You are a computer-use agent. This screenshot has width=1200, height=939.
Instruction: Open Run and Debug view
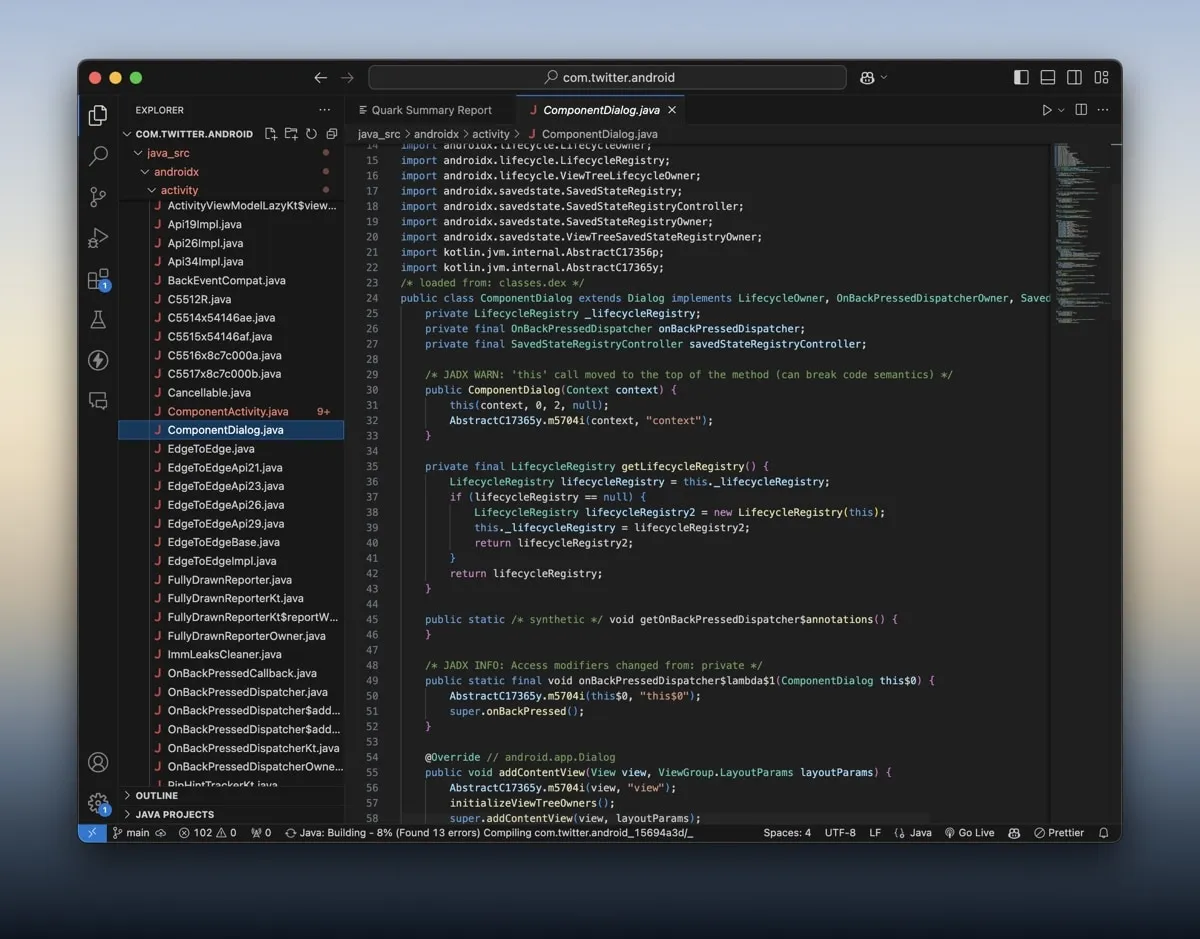click(x=98, y=238)
